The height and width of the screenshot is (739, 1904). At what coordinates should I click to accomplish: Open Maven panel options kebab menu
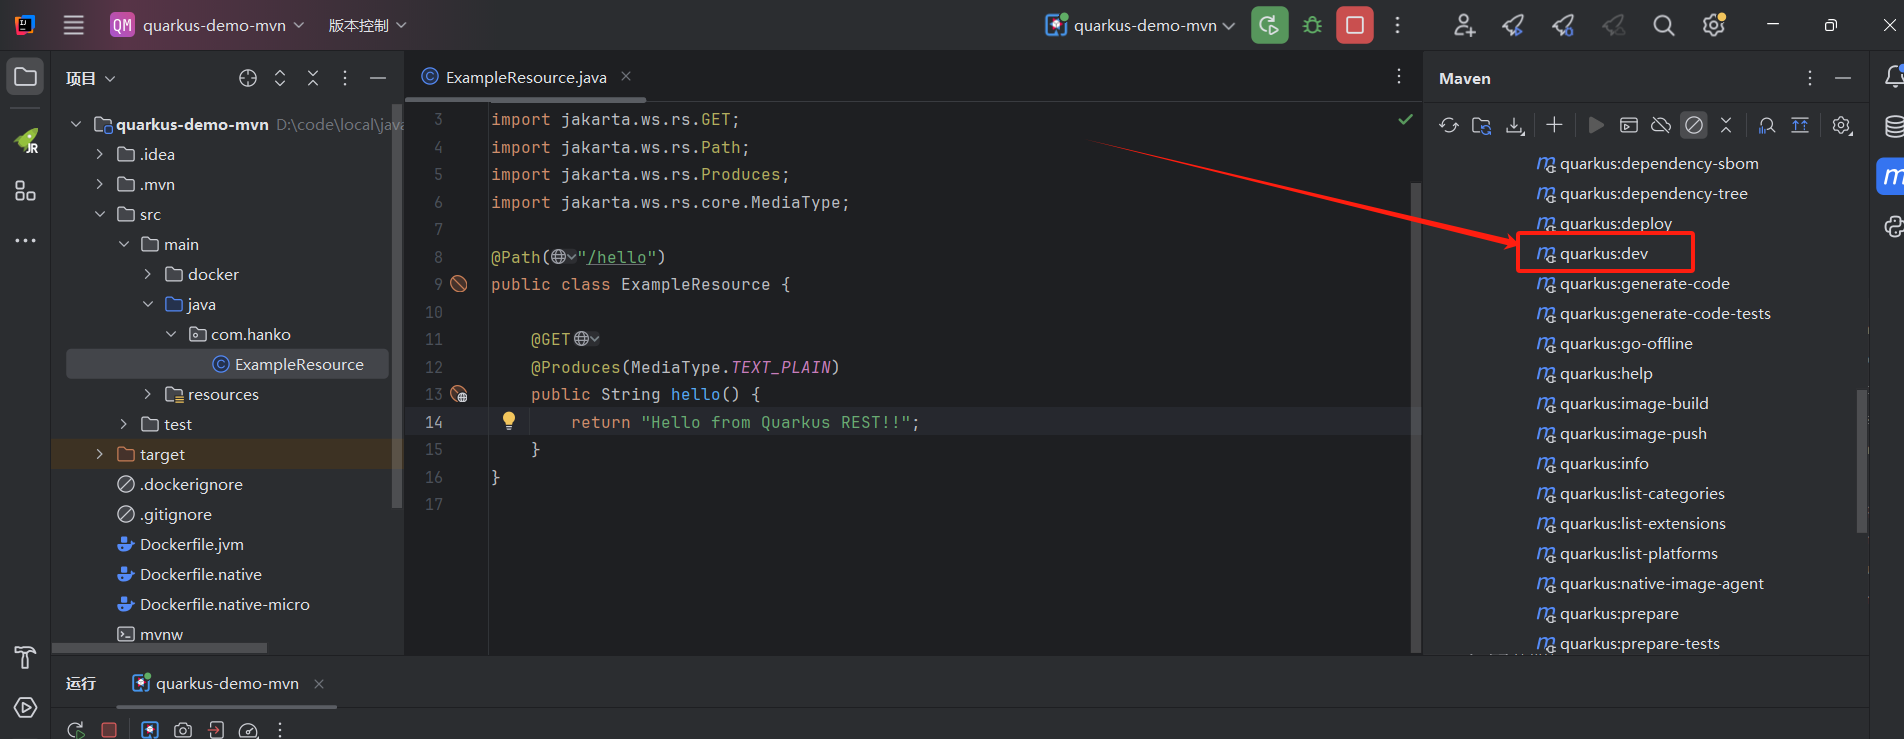point(1810,78)
